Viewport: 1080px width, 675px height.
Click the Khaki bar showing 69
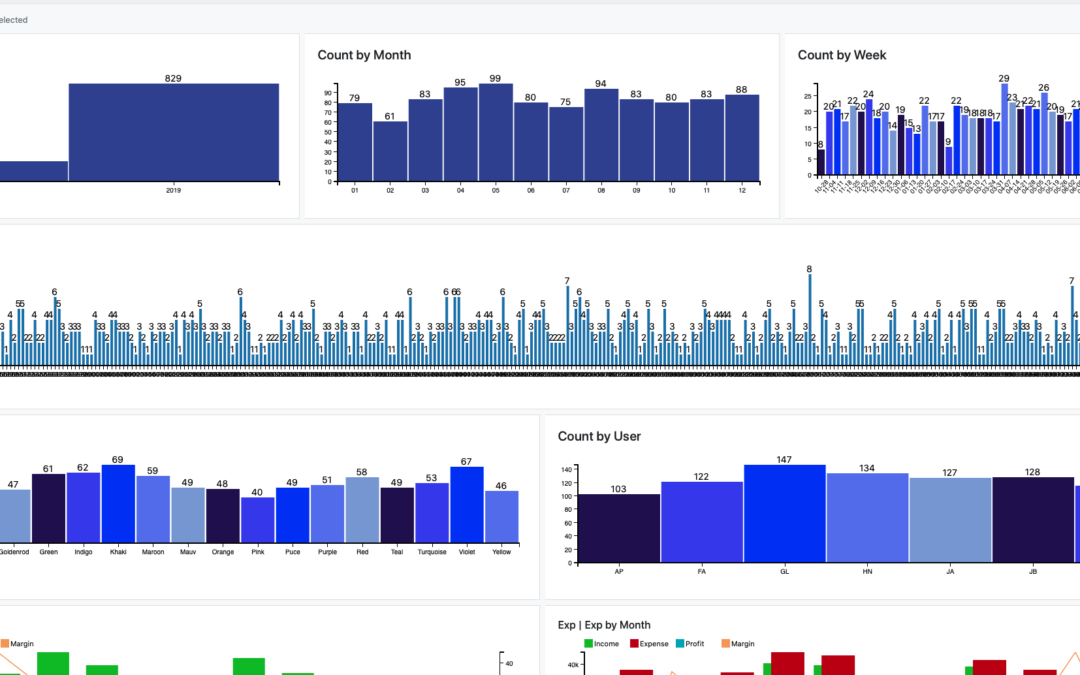coord(118,504)
